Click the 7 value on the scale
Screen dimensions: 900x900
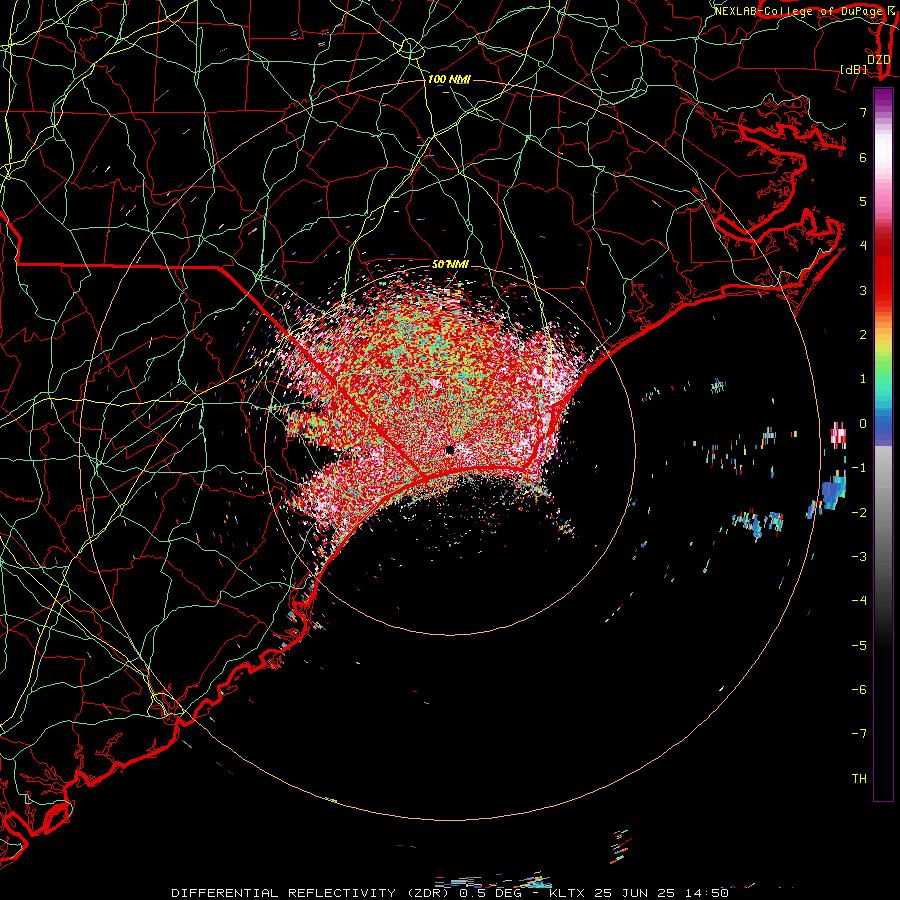click(863, 112)
